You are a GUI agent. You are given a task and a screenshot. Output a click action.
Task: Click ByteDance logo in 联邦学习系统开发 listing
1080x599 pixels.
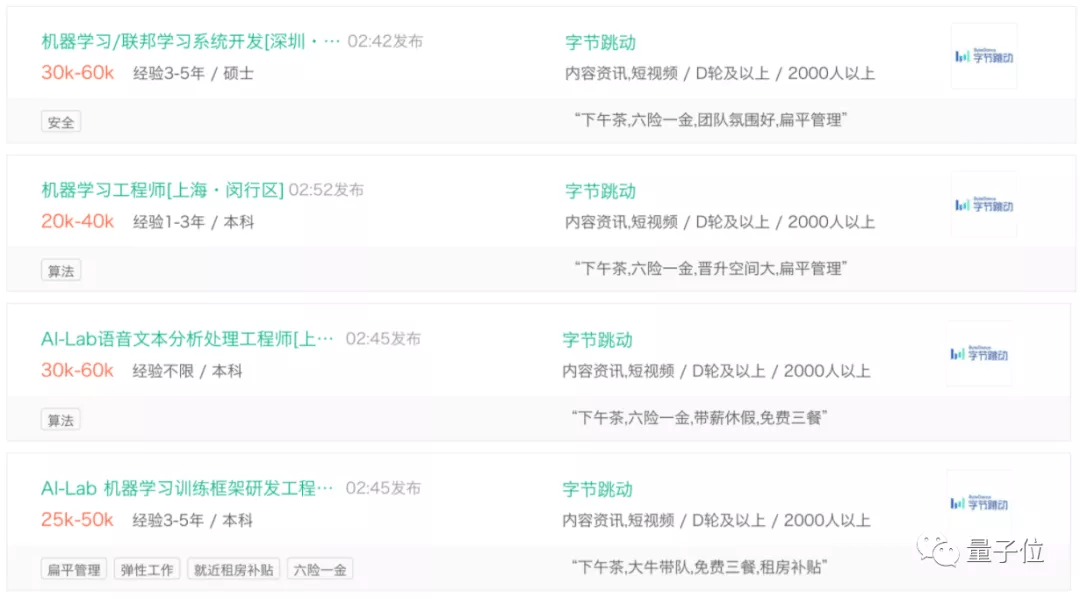(984, 56)
